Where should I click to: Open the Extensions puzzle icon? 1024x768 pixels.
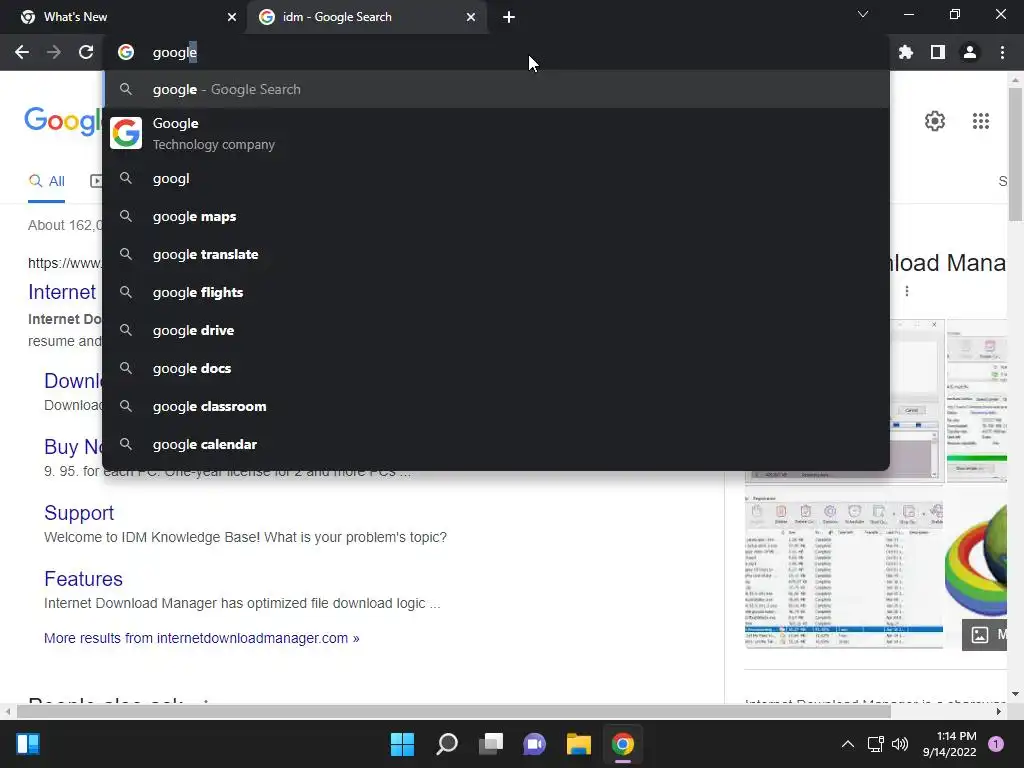click(x=906, y=52)
